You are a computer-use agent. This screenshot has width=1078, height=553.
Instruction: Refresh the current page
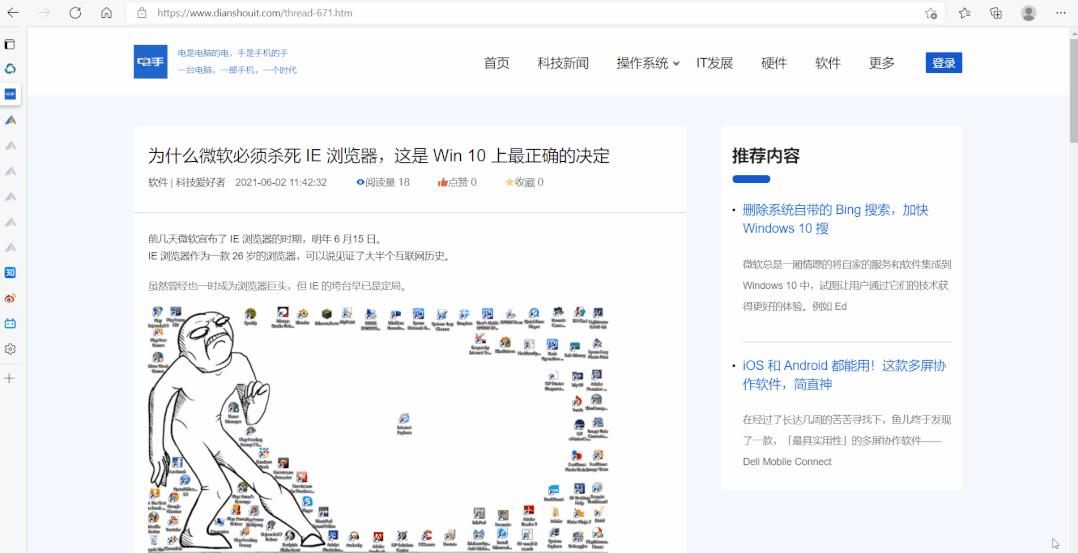tap(75, 13)
